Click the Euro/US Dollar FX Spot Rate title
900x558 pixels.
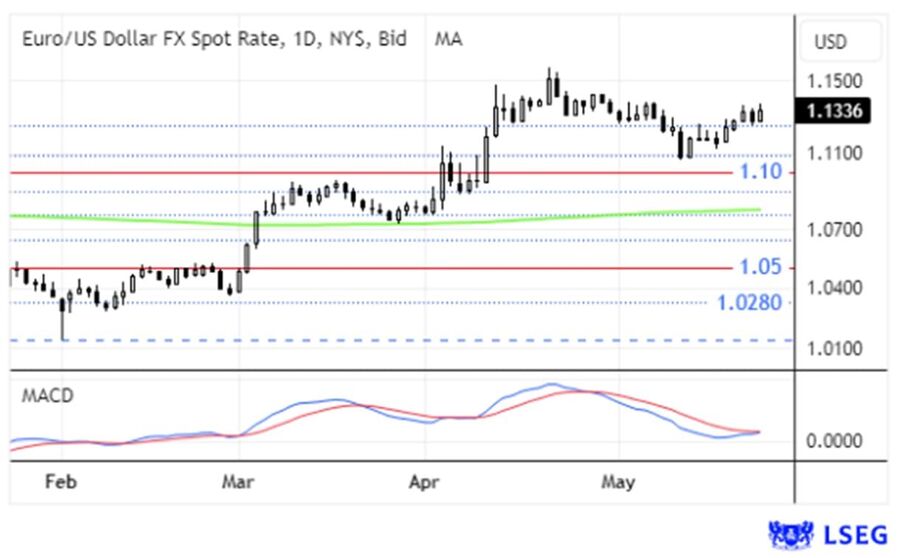[x=214, y=39]
